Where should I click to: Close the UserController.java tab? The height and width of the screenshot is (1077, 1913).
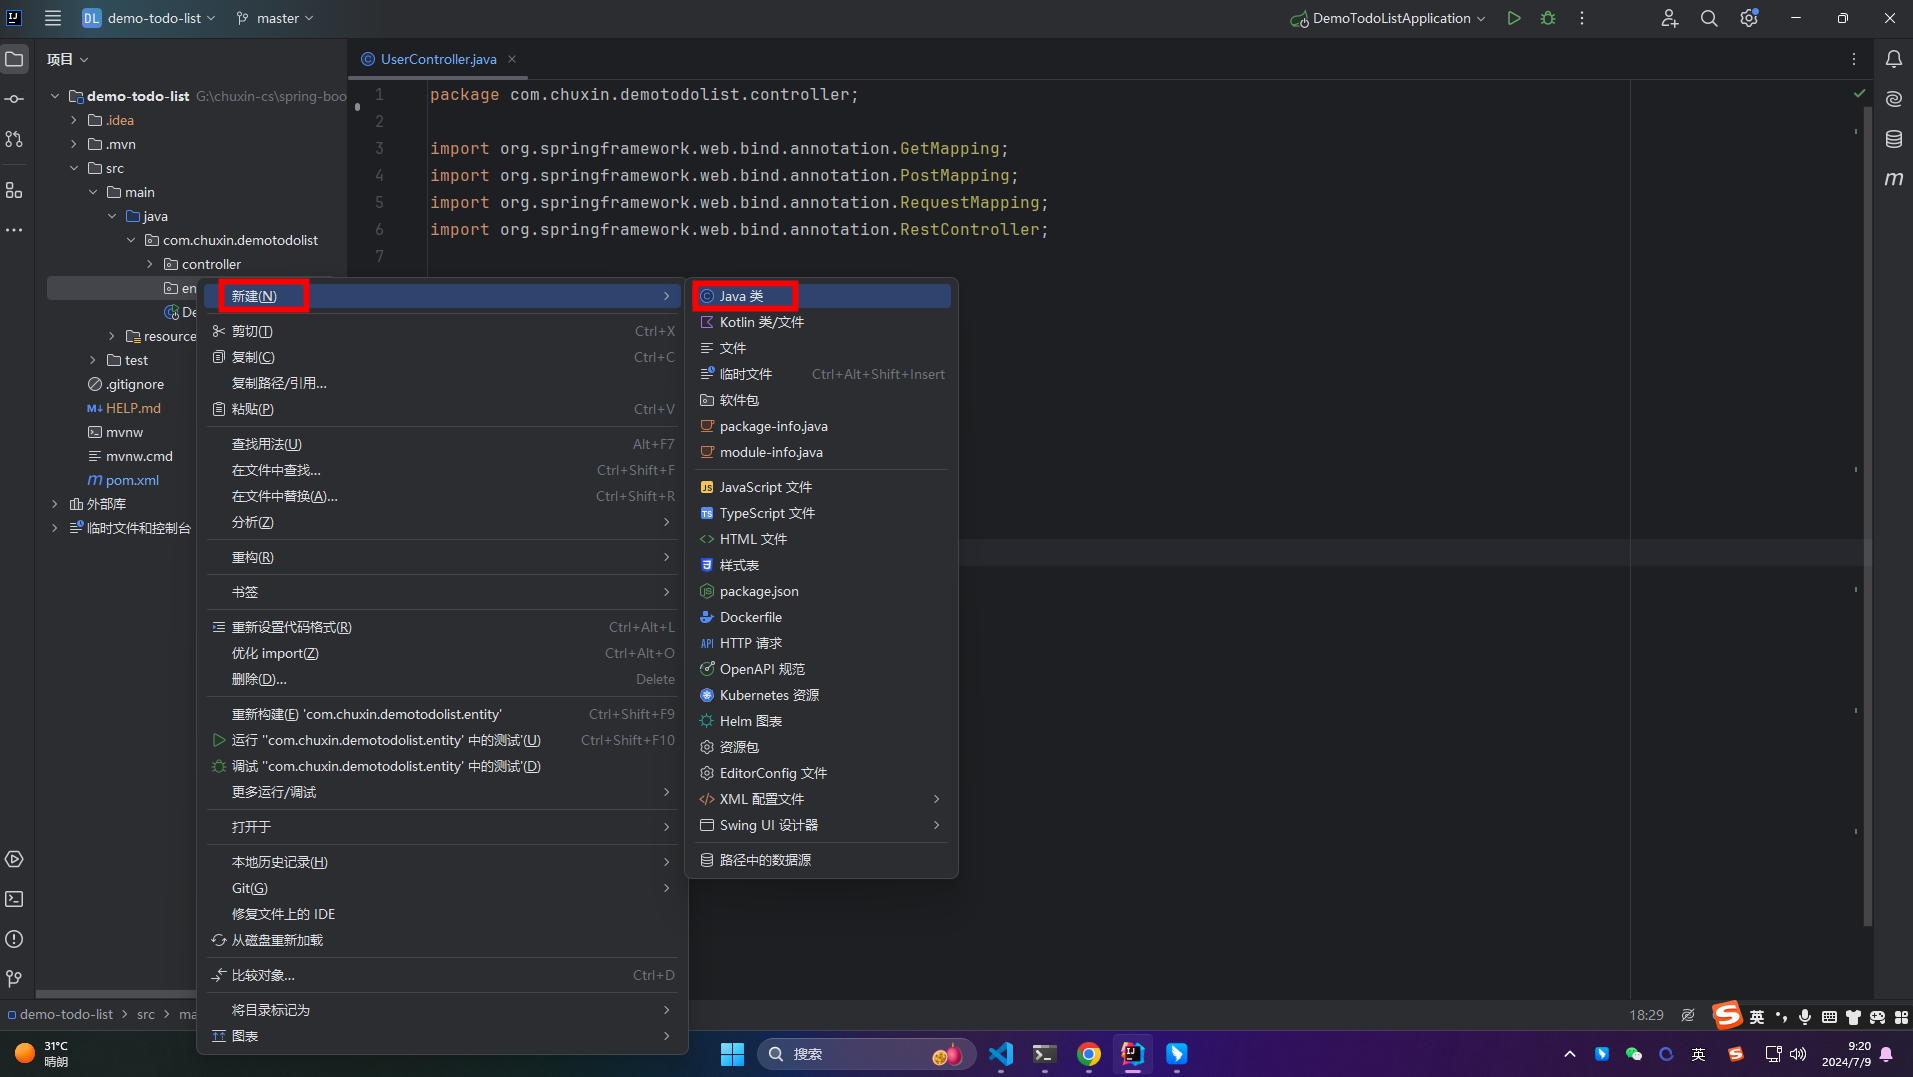[x=512, y=59]
